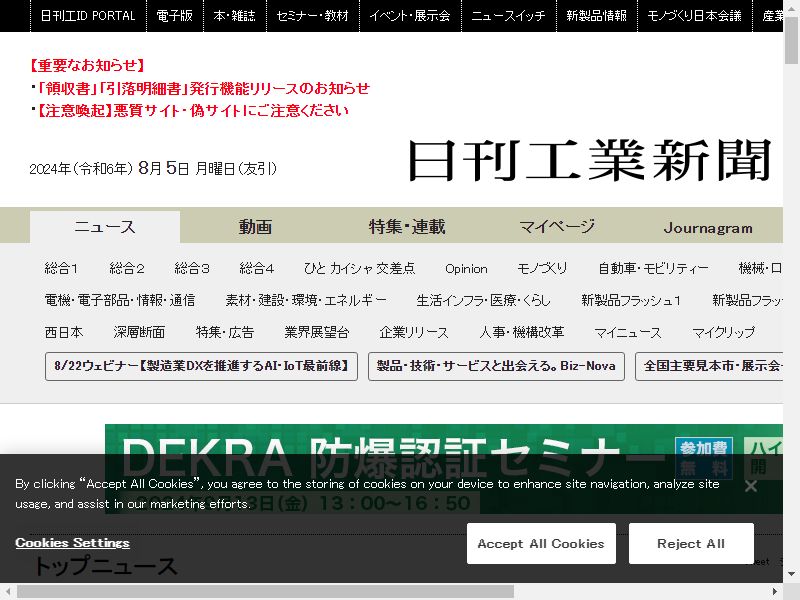This screenshot has width=800, height=600.
Task: Open the Cookies Settings link
Action: point(72,543)
